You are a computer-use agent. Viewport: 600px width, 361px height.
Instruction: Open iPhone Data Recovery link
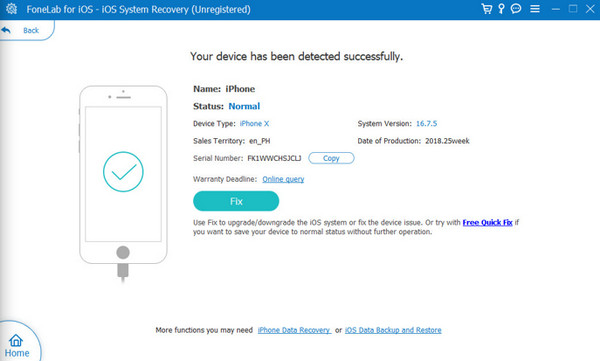294,330
